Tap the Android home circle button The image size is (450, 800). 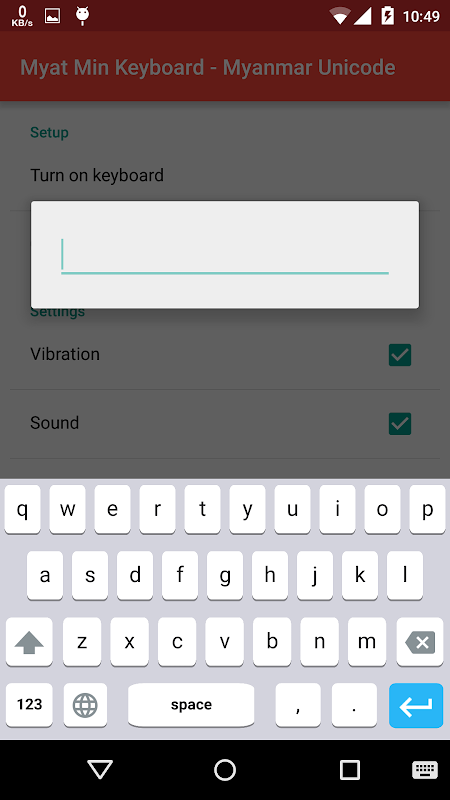point(225,769)
